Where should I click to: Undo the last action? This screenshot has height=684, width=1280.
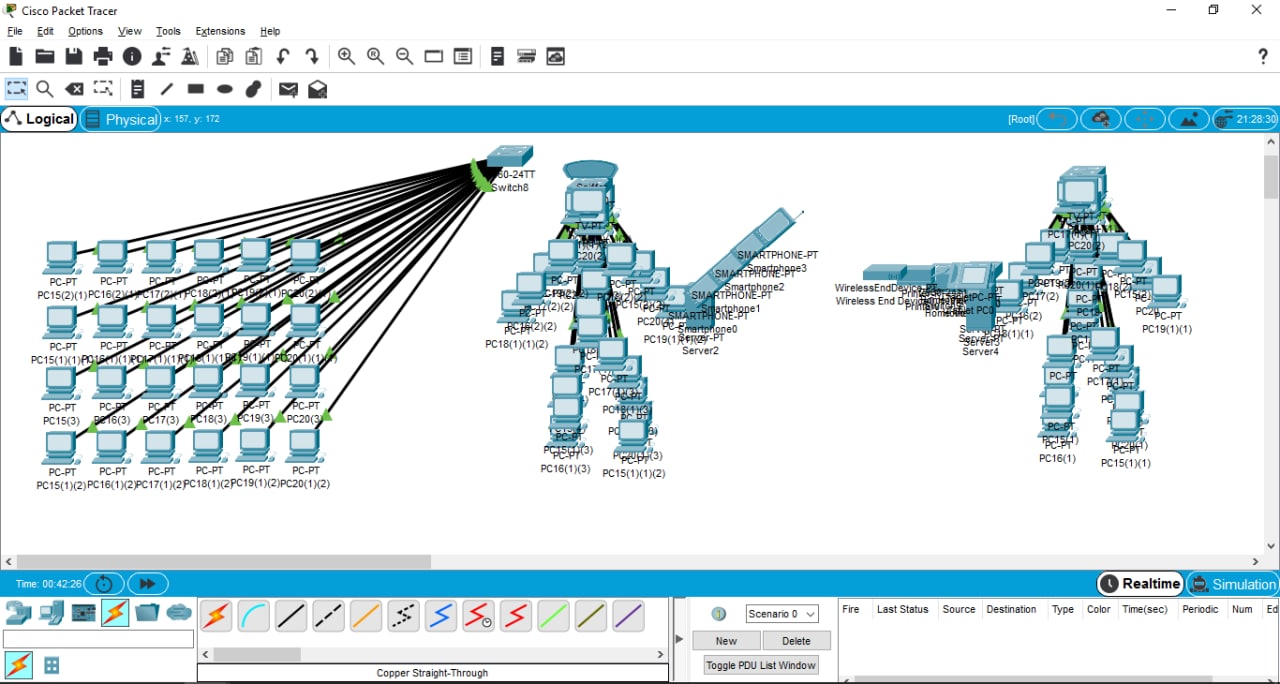click(283, 57)
